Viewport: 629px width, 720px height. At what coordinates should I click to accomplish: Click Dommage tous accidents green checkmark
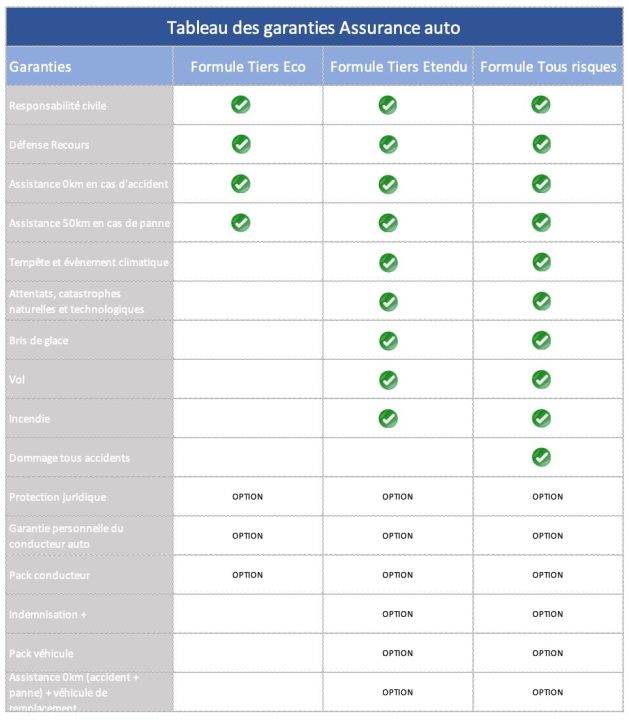pos(541,457)
